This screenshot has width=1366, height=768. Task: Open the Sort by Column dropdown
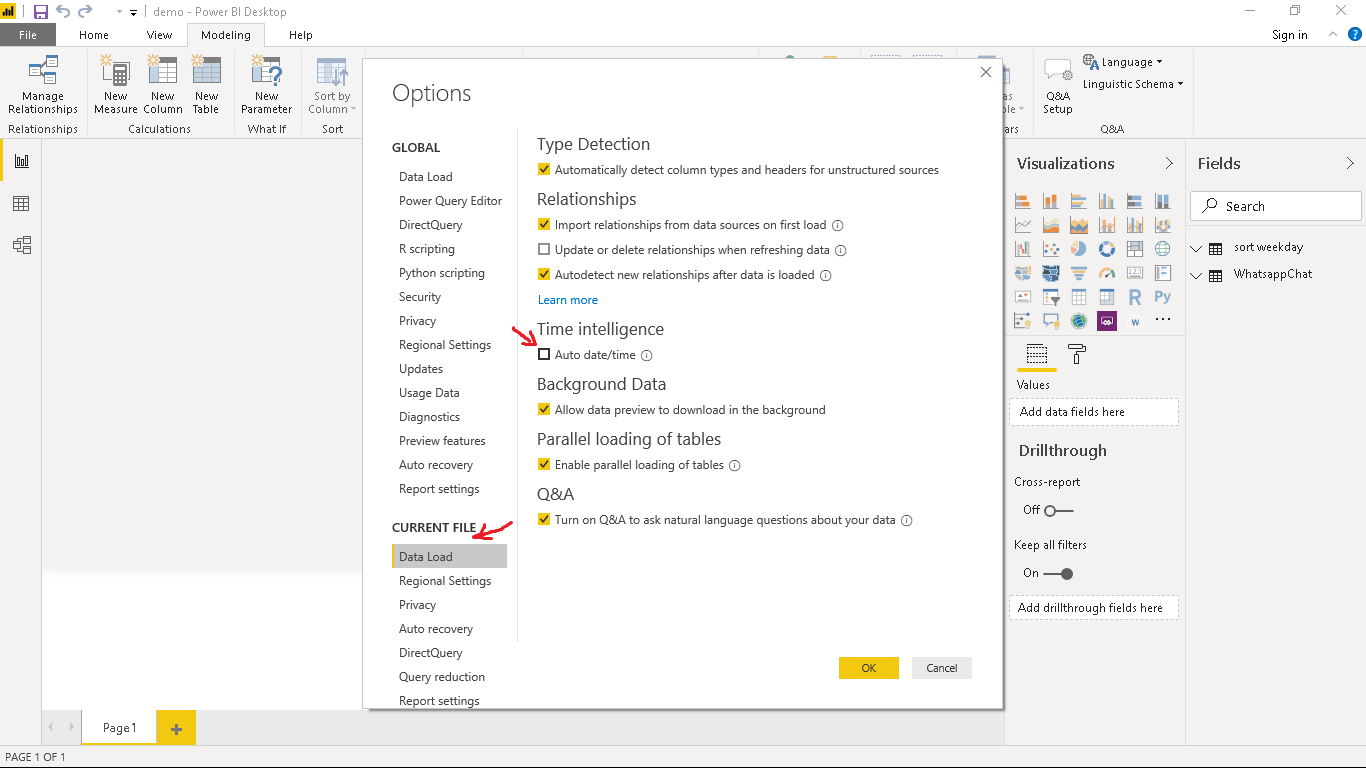pos(332,86)
